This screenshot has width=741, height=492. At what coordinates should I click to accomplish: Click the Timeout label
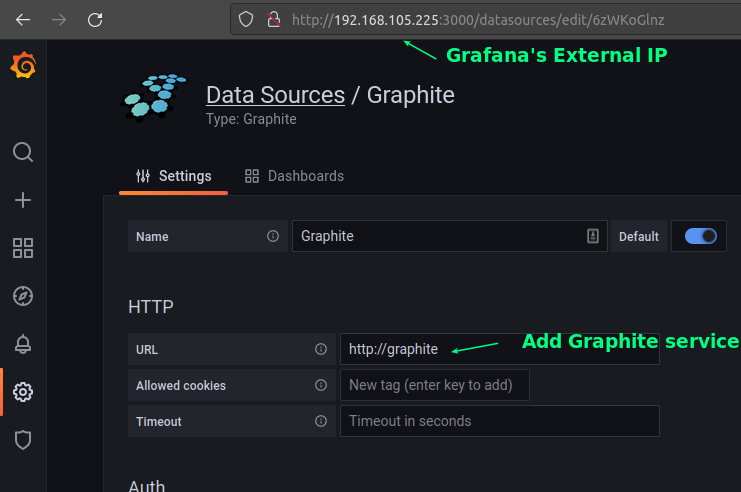tap(159, 422)
